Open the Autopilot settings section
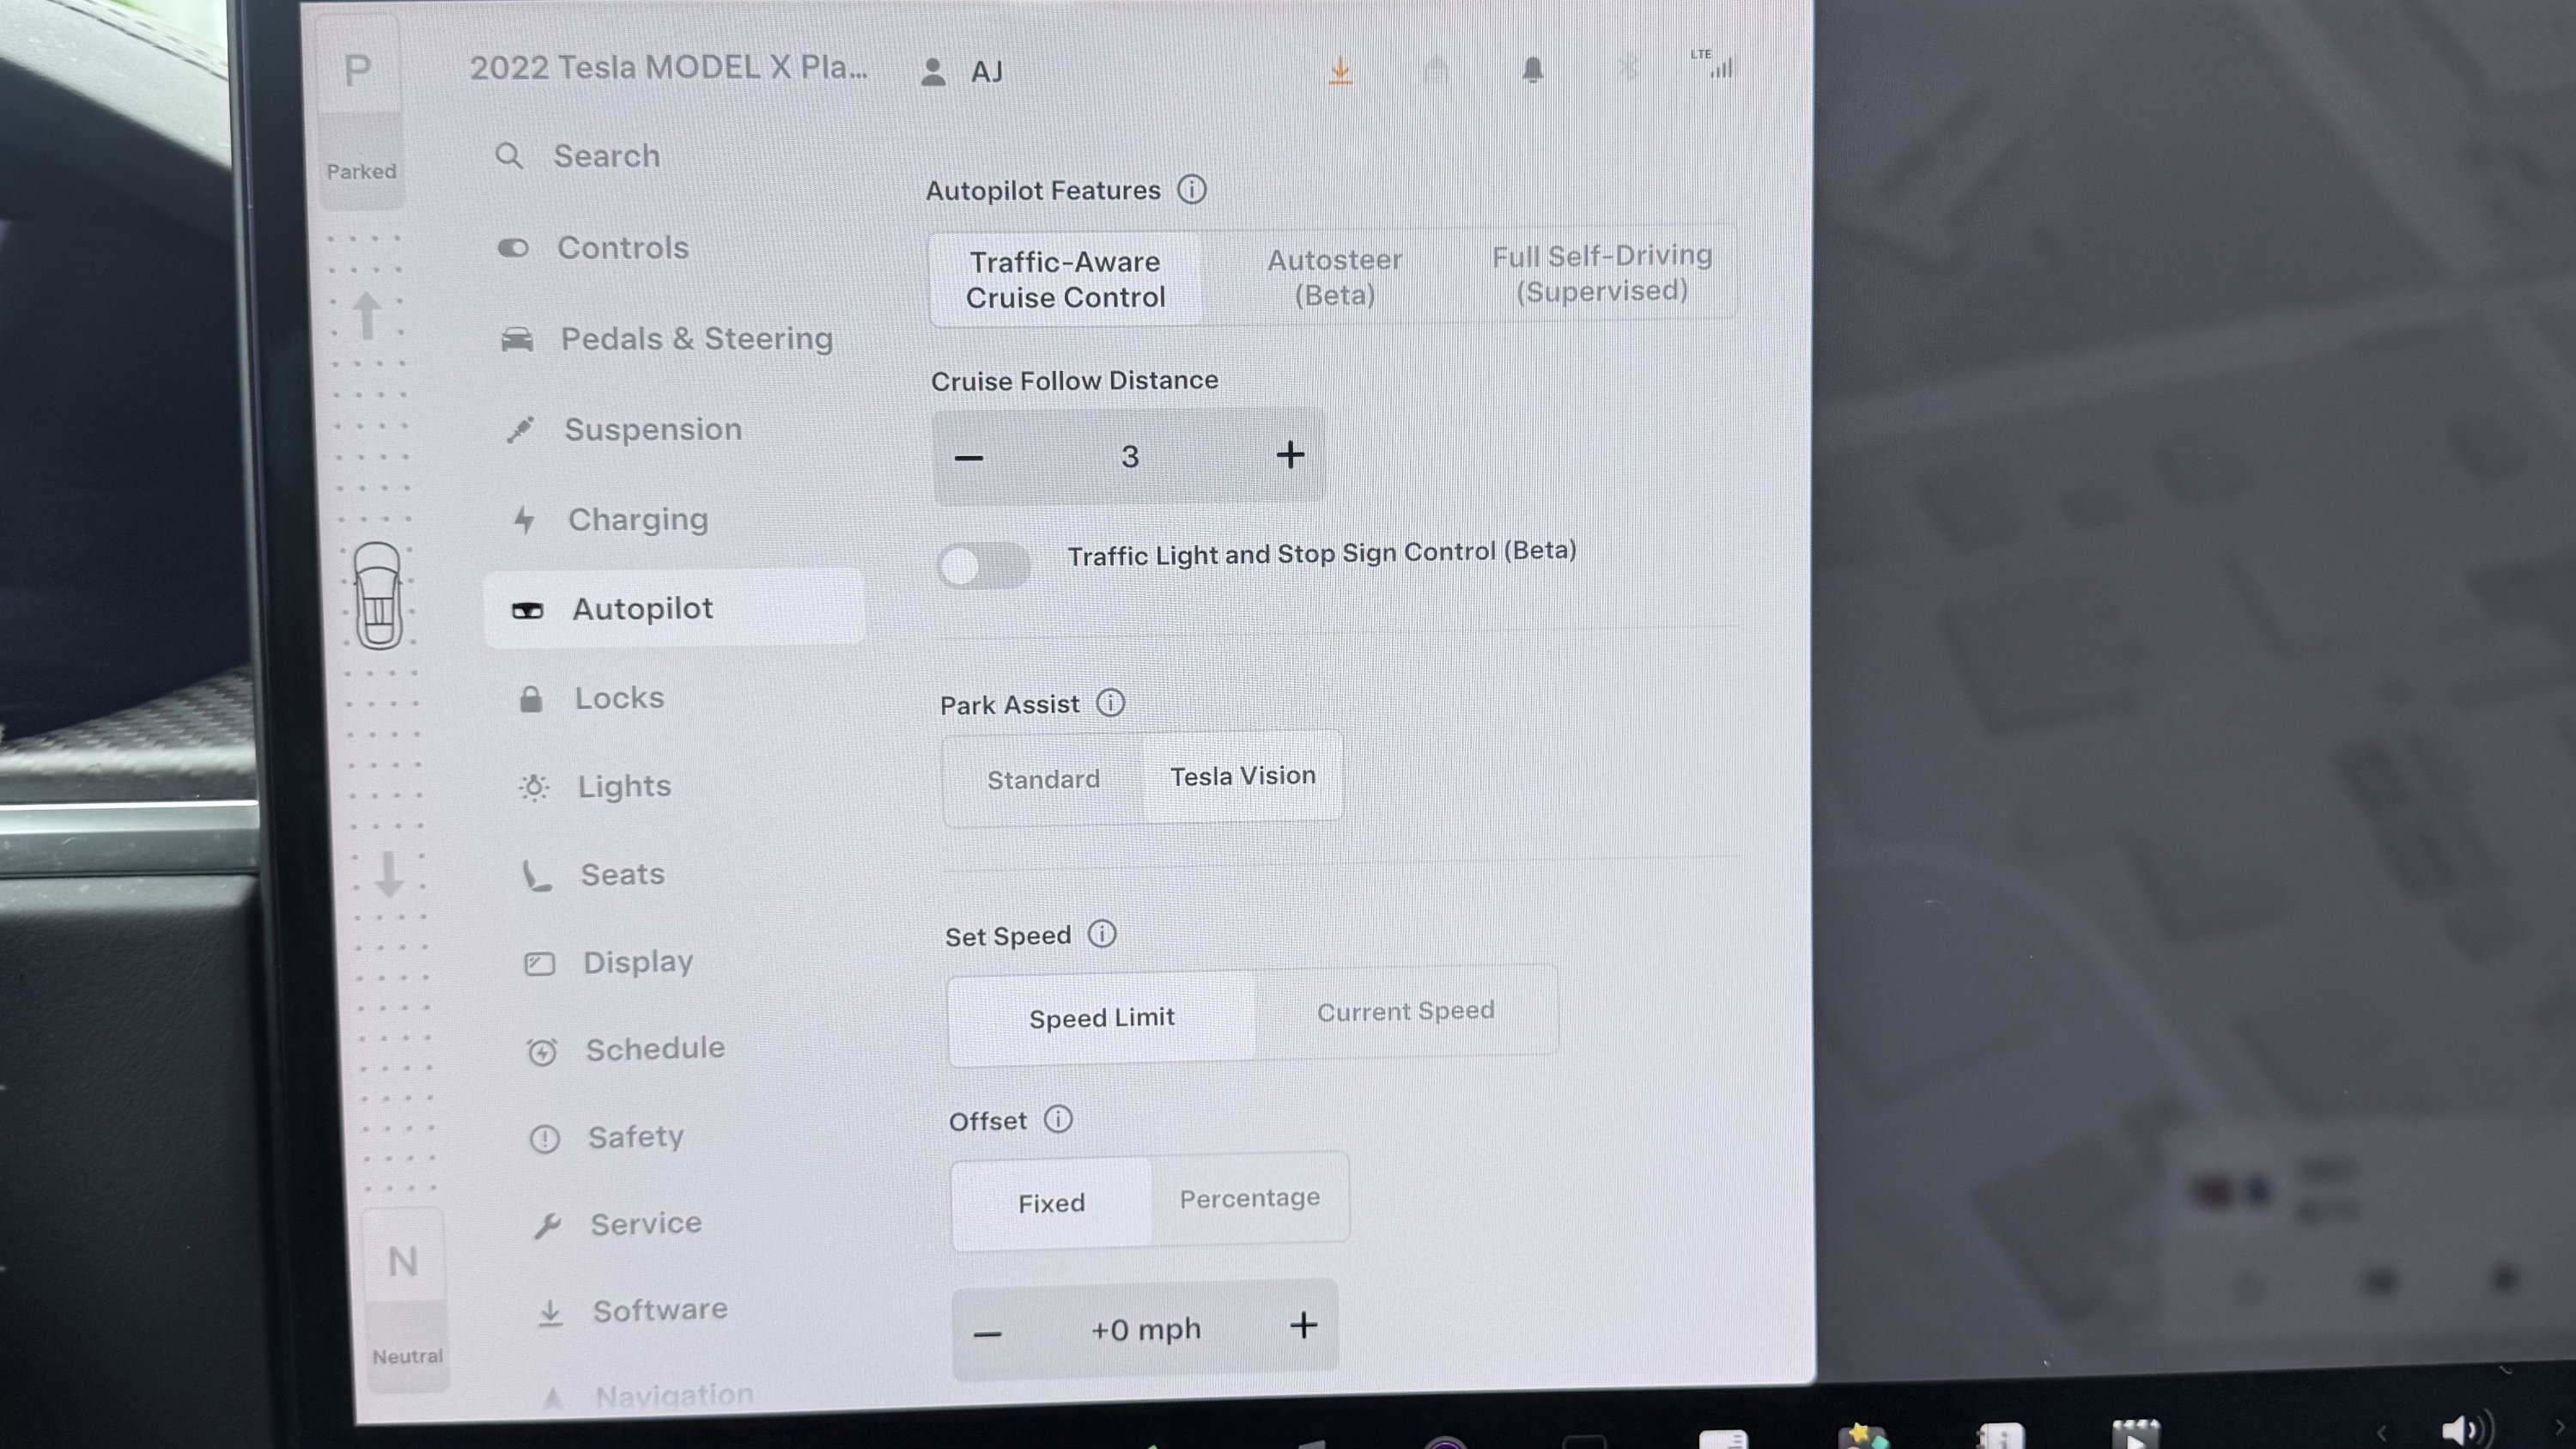Viewport: 2576px width, 1449px height. (x=675, y=609)
